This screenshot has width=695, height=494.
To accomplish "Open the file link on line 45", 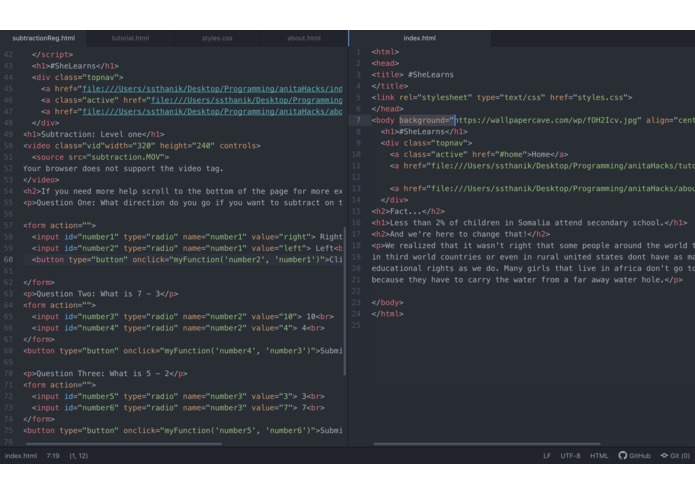I will (212, 89).
